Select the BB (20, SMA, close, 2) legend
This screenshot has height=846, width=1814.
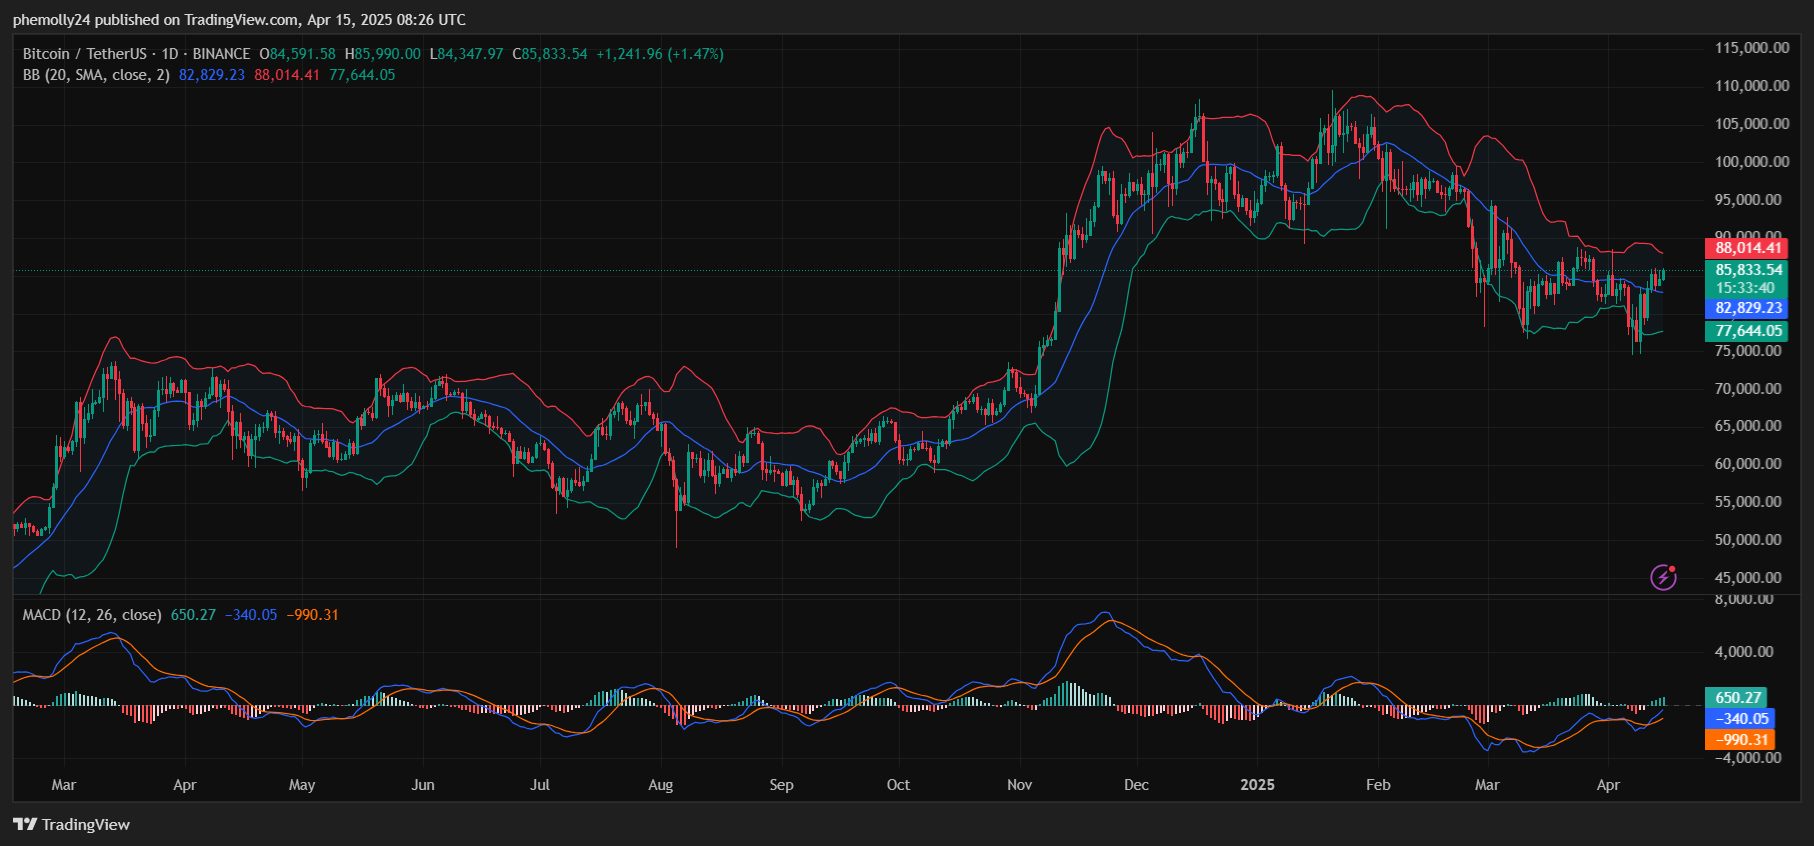point(96,75)
